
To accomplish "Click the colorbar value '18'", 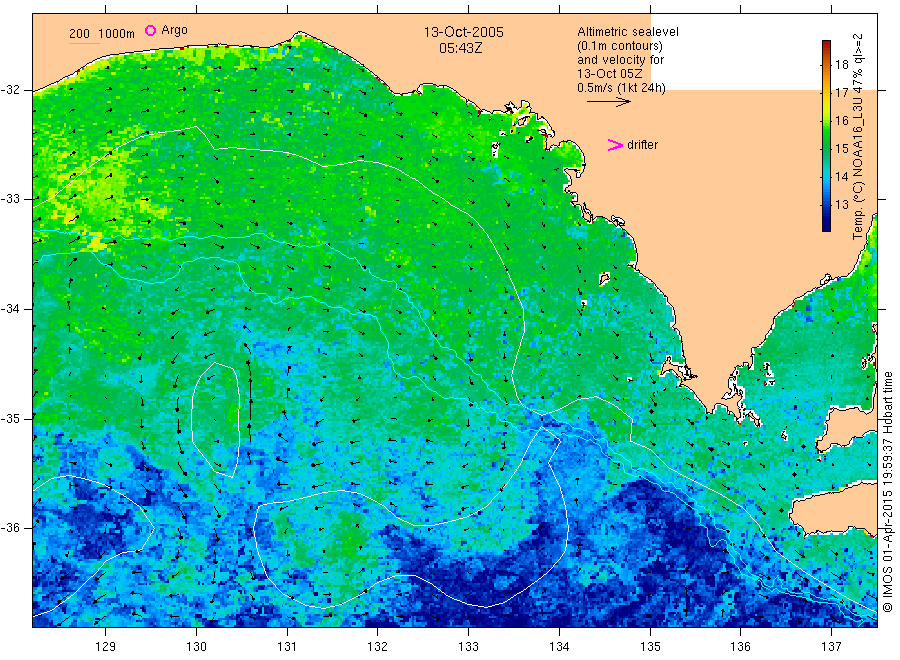I will coord(841,64).
